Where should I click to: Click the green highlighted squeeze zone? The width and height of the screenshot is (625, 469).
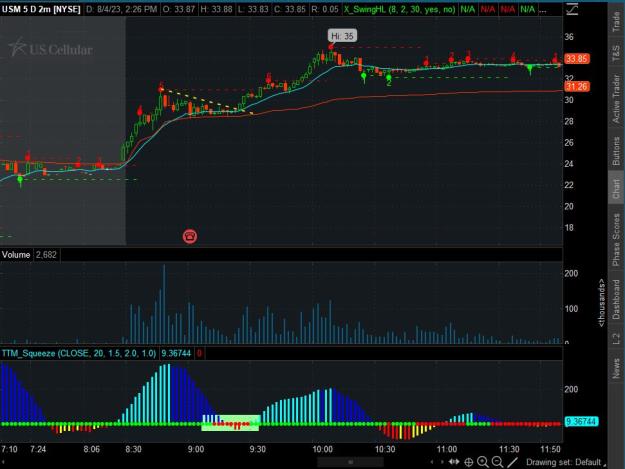click(230, 423)
